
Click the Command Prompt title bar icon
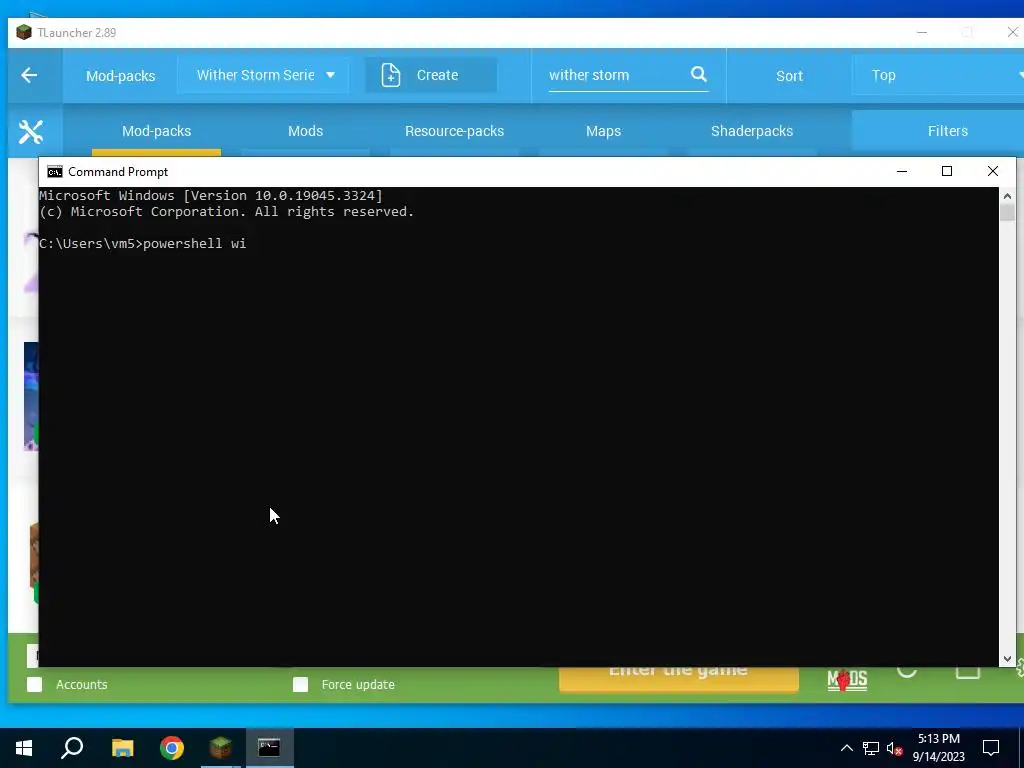click(55, 172)
